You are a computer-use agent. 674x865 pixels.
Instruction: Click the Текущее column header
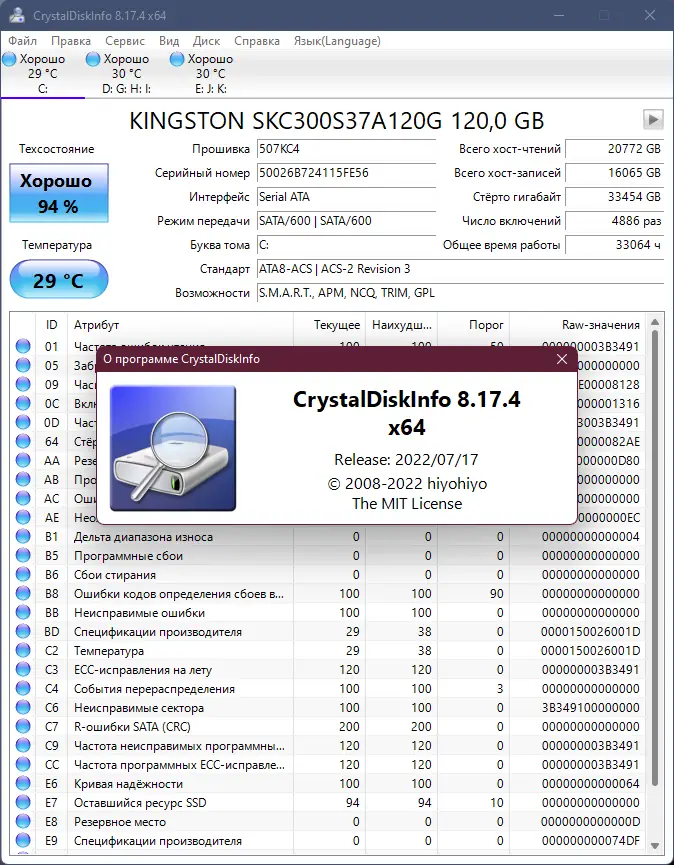click(x=329, y=325)
